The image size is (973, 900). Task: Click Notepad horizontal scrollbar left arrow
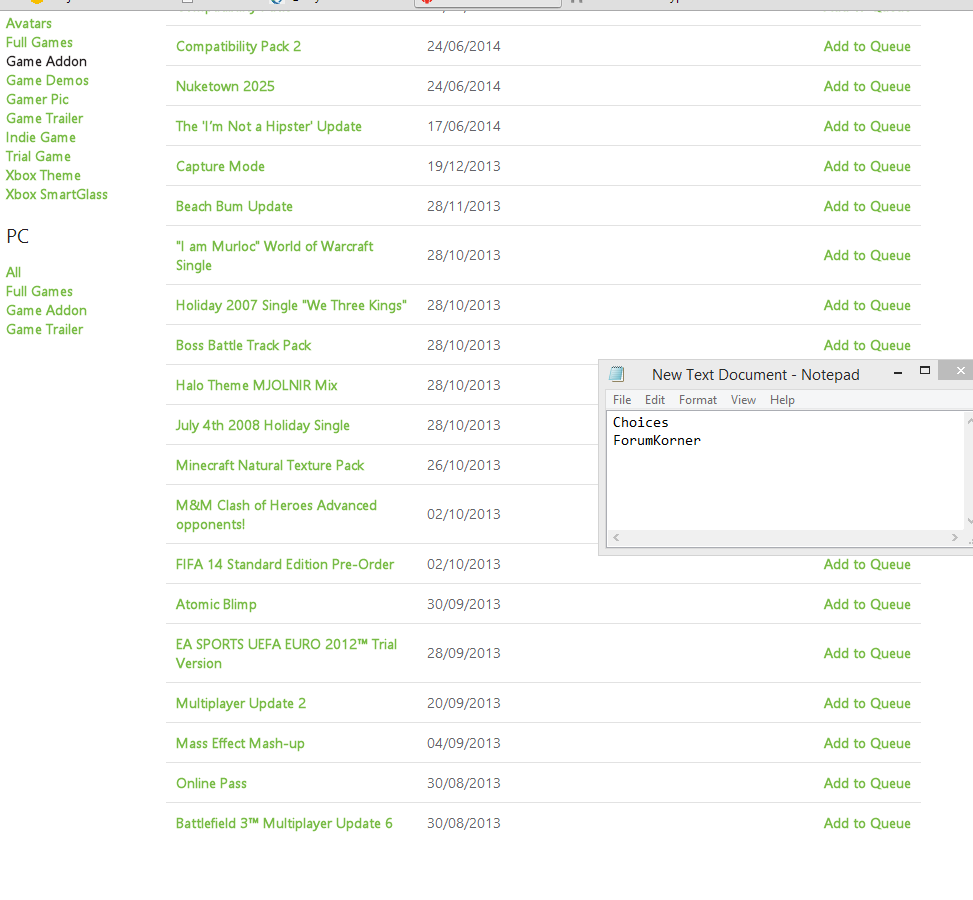click(616, 538)
